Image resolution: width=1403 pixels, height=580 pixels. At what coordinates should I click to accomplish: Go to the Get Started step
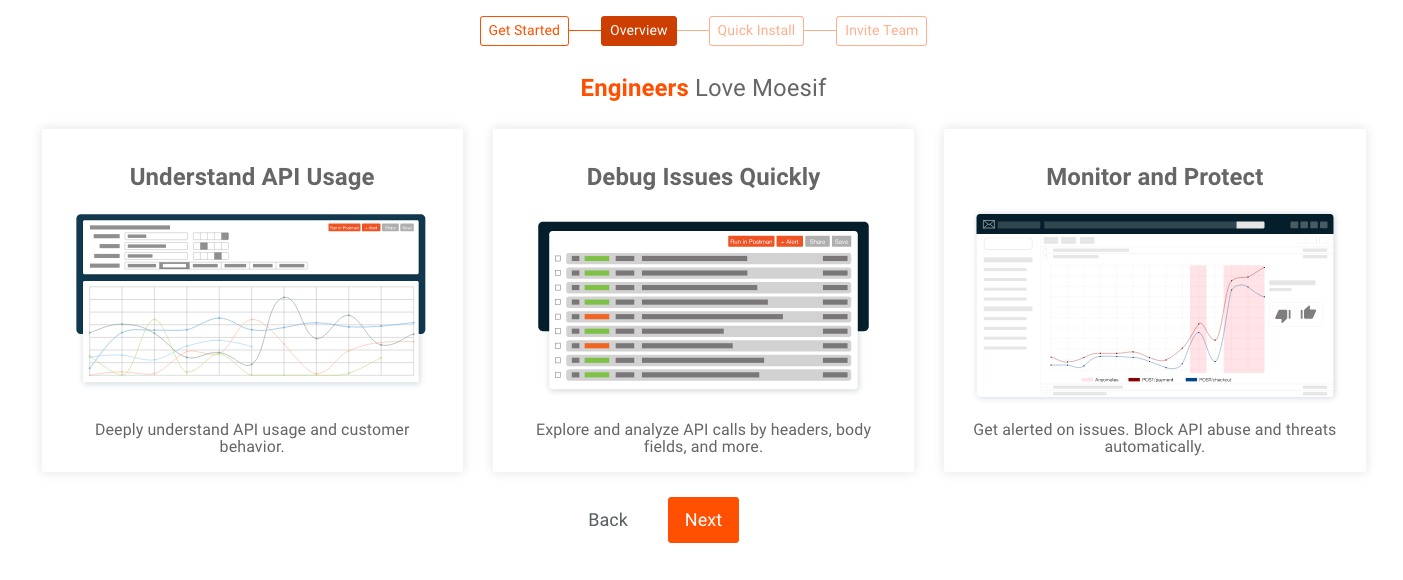coord(524,31)
